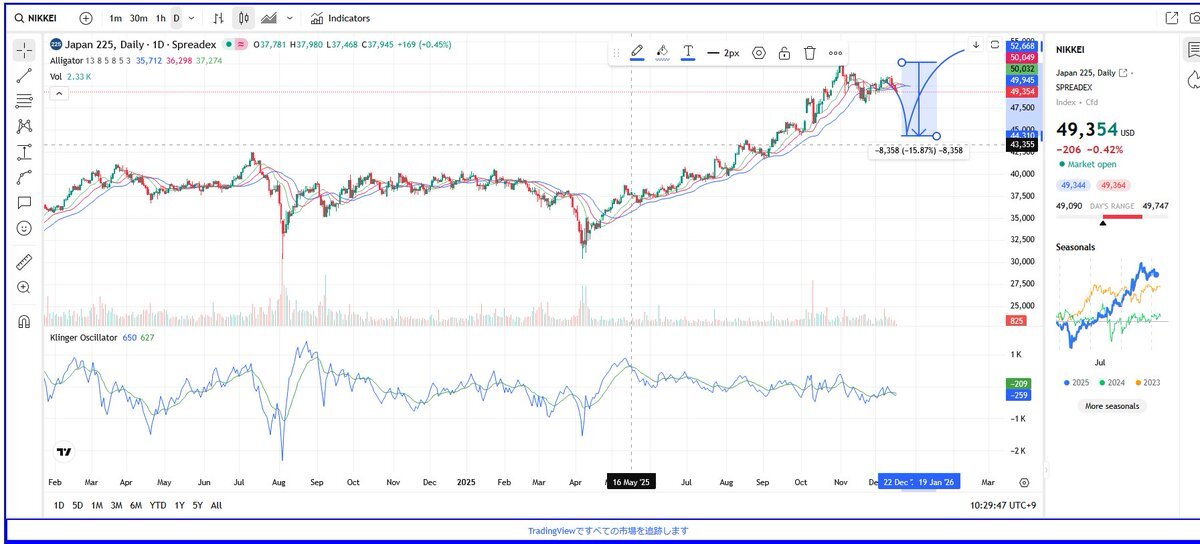Select the crosshair cursor tool
This screenshot has width=1200, height=544.
click(24, 49)
